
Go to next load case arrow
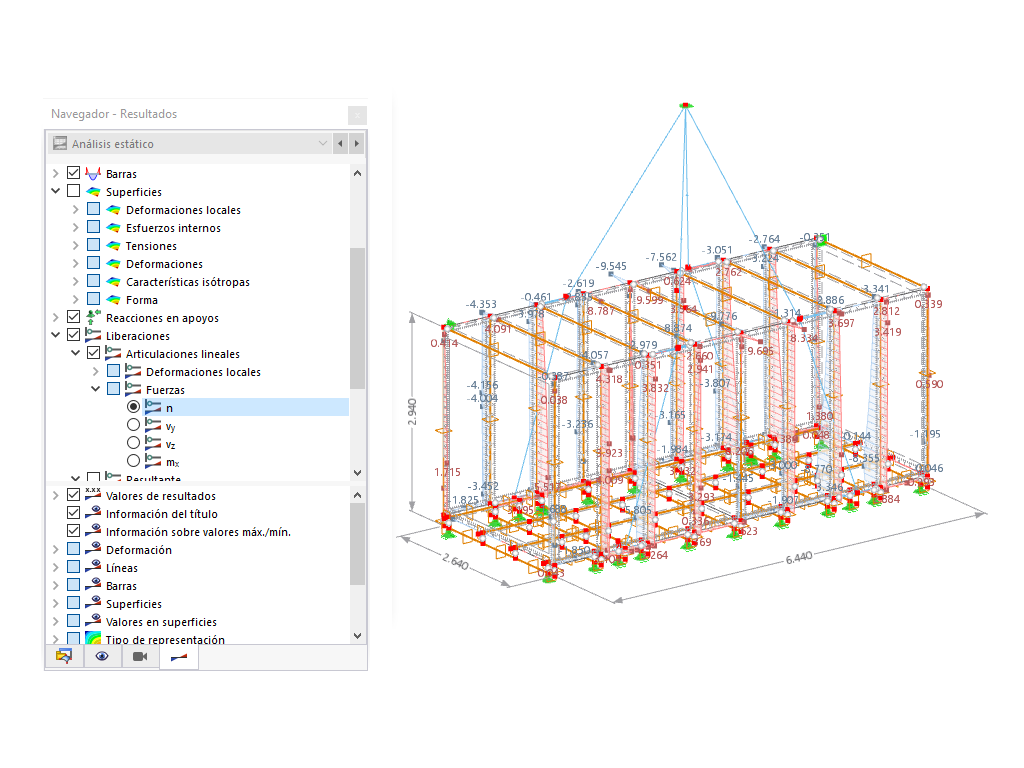click(x=357, y=143)
